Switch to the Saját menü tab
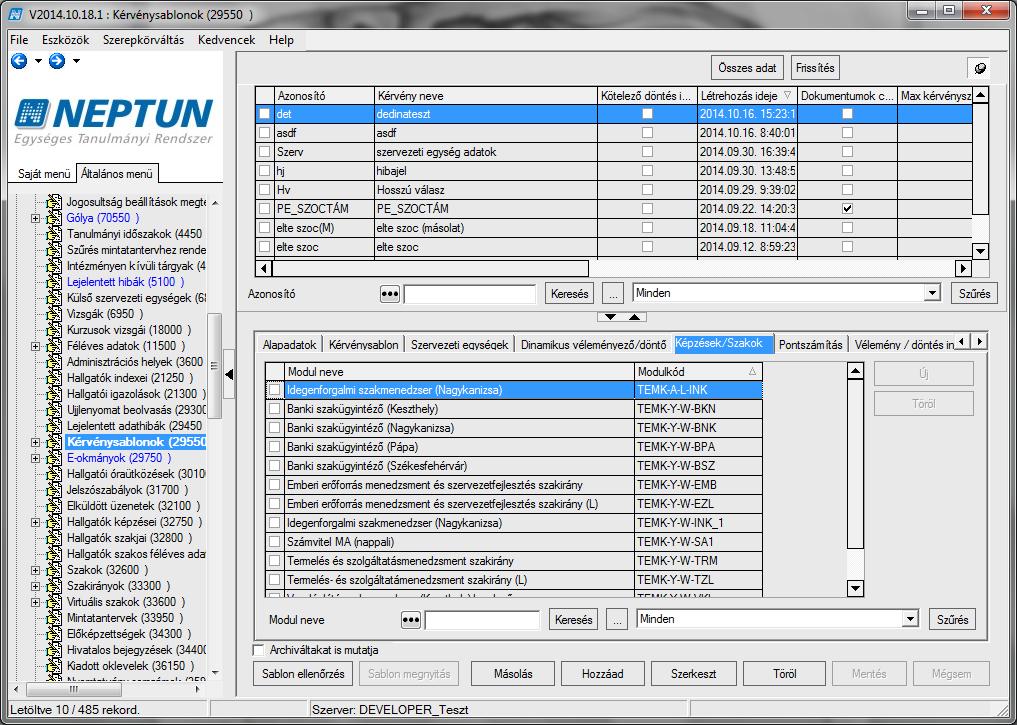1017x725 pixels. (43, 174)
